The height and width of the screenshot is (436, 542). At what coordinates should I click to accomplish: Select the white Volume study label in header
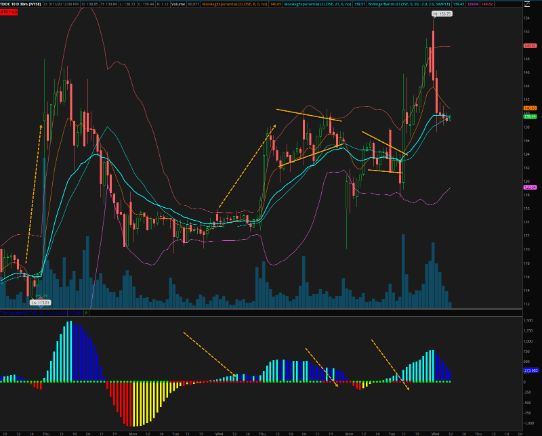pos(178,4)
